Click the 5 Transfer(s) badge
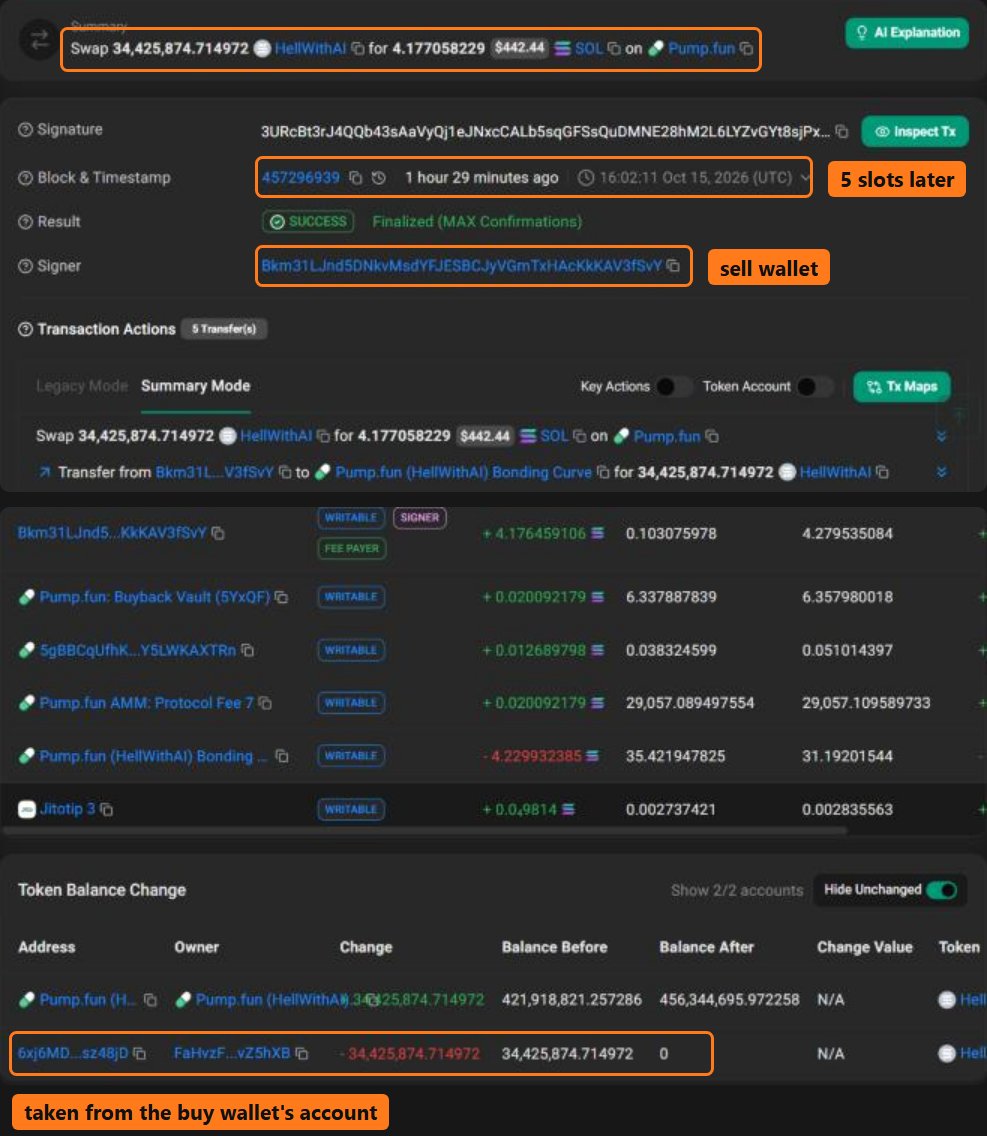 tap(224, 329)
